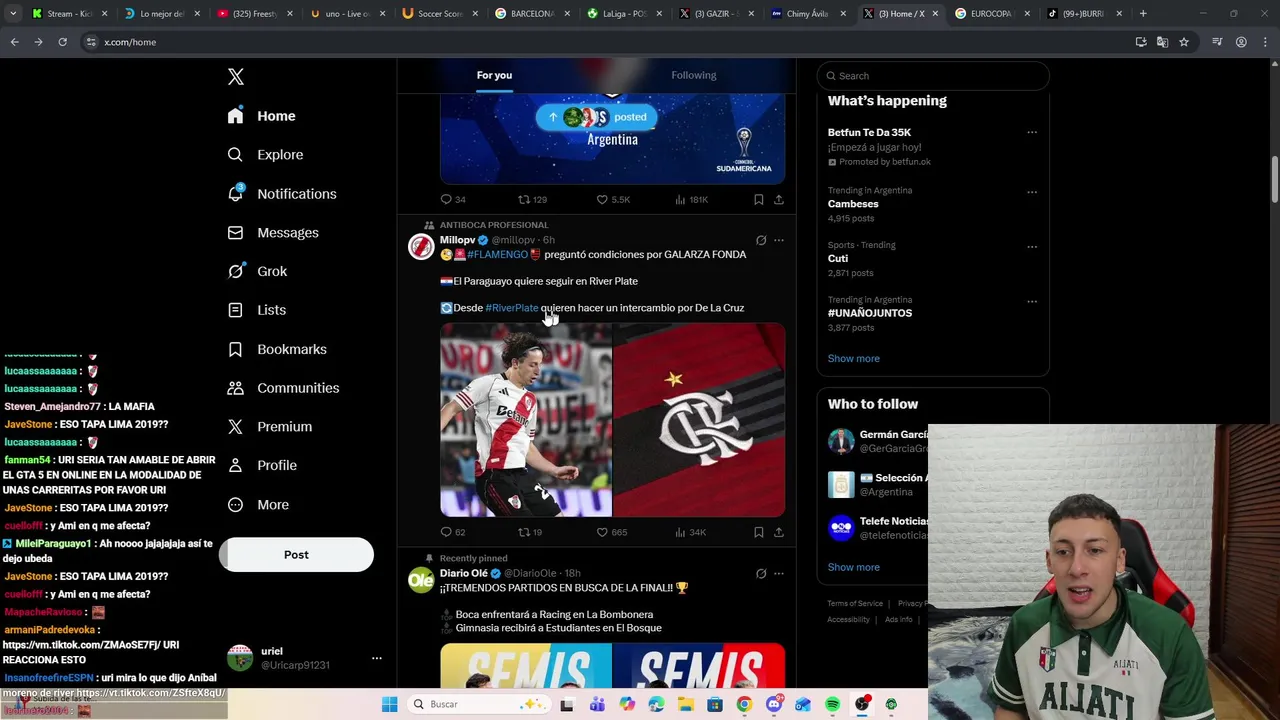This screenshot has height=720, width=1280.
Task: Open the River player photo in Millopv post
Action: [526, 420]
